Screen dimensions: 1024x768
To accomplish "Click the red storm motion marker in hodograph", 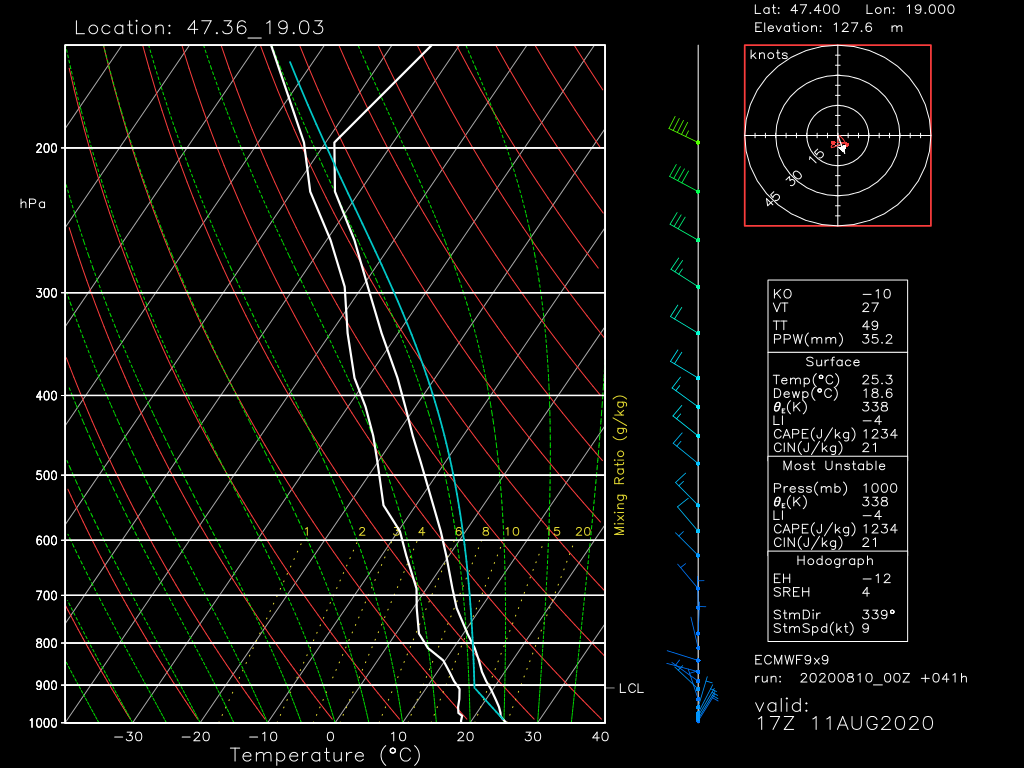I will point(840,146).
